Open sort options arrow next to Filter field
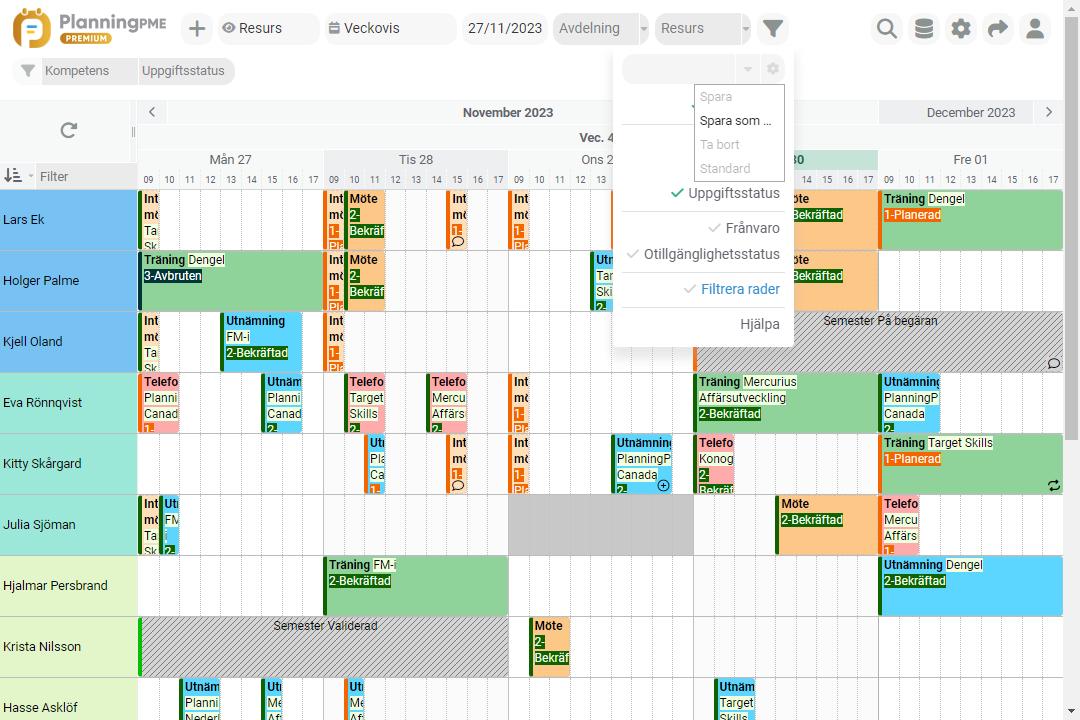The width and height of the screenshot is (1080, 720). [x=31, y=176]
